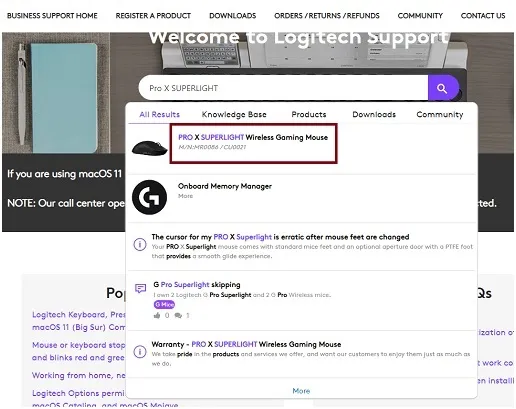516x409 pixels.
Task: Click the comments icon under community post
Action: pyautogui.click(x=178, y=315)
